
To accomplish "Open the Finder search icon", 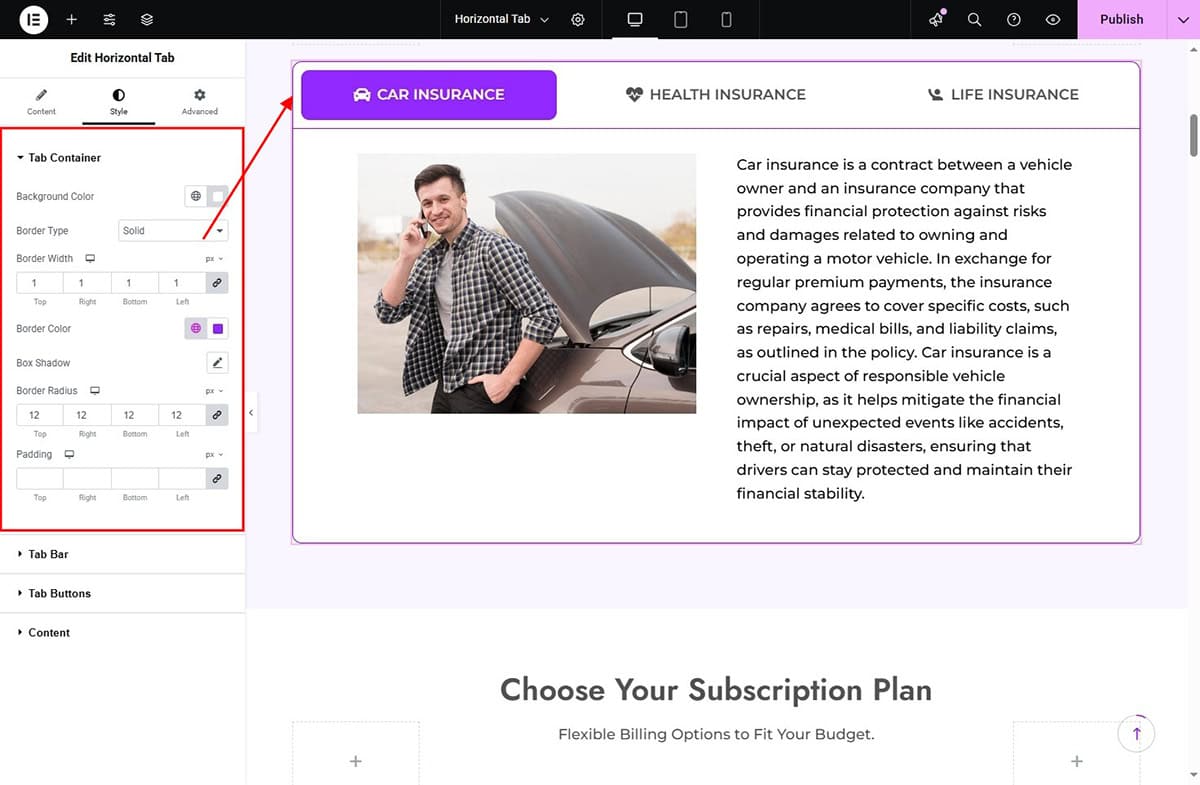I will click(x=974, y=19).
